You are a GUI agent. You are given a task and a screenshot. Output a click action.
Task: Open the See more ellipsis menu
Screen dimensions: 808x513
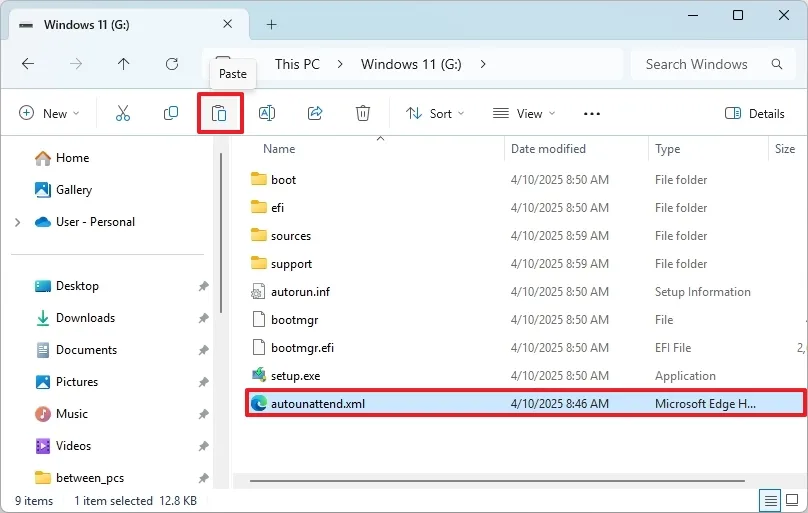pos(592,114)
